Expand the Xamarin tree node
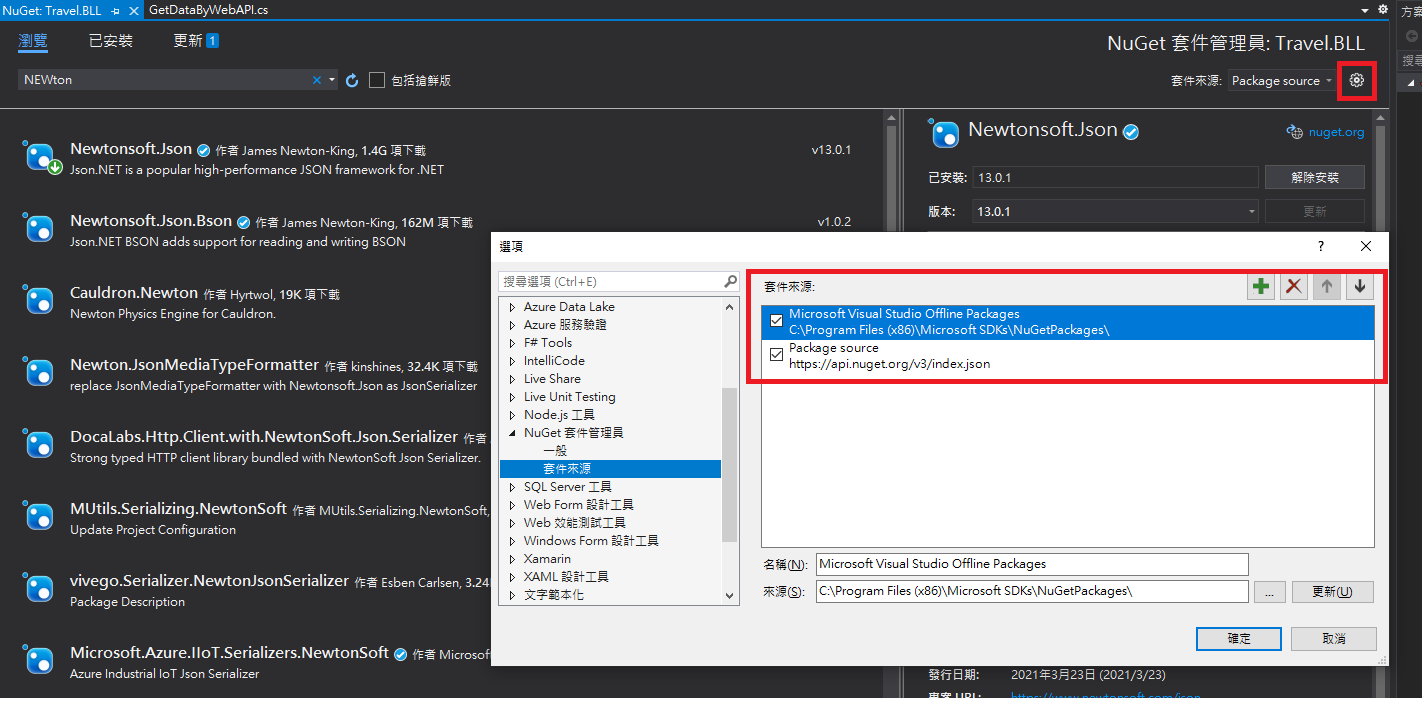This screenshot has height=702, width=1422. pyautogui.click(x=513, y=559)
